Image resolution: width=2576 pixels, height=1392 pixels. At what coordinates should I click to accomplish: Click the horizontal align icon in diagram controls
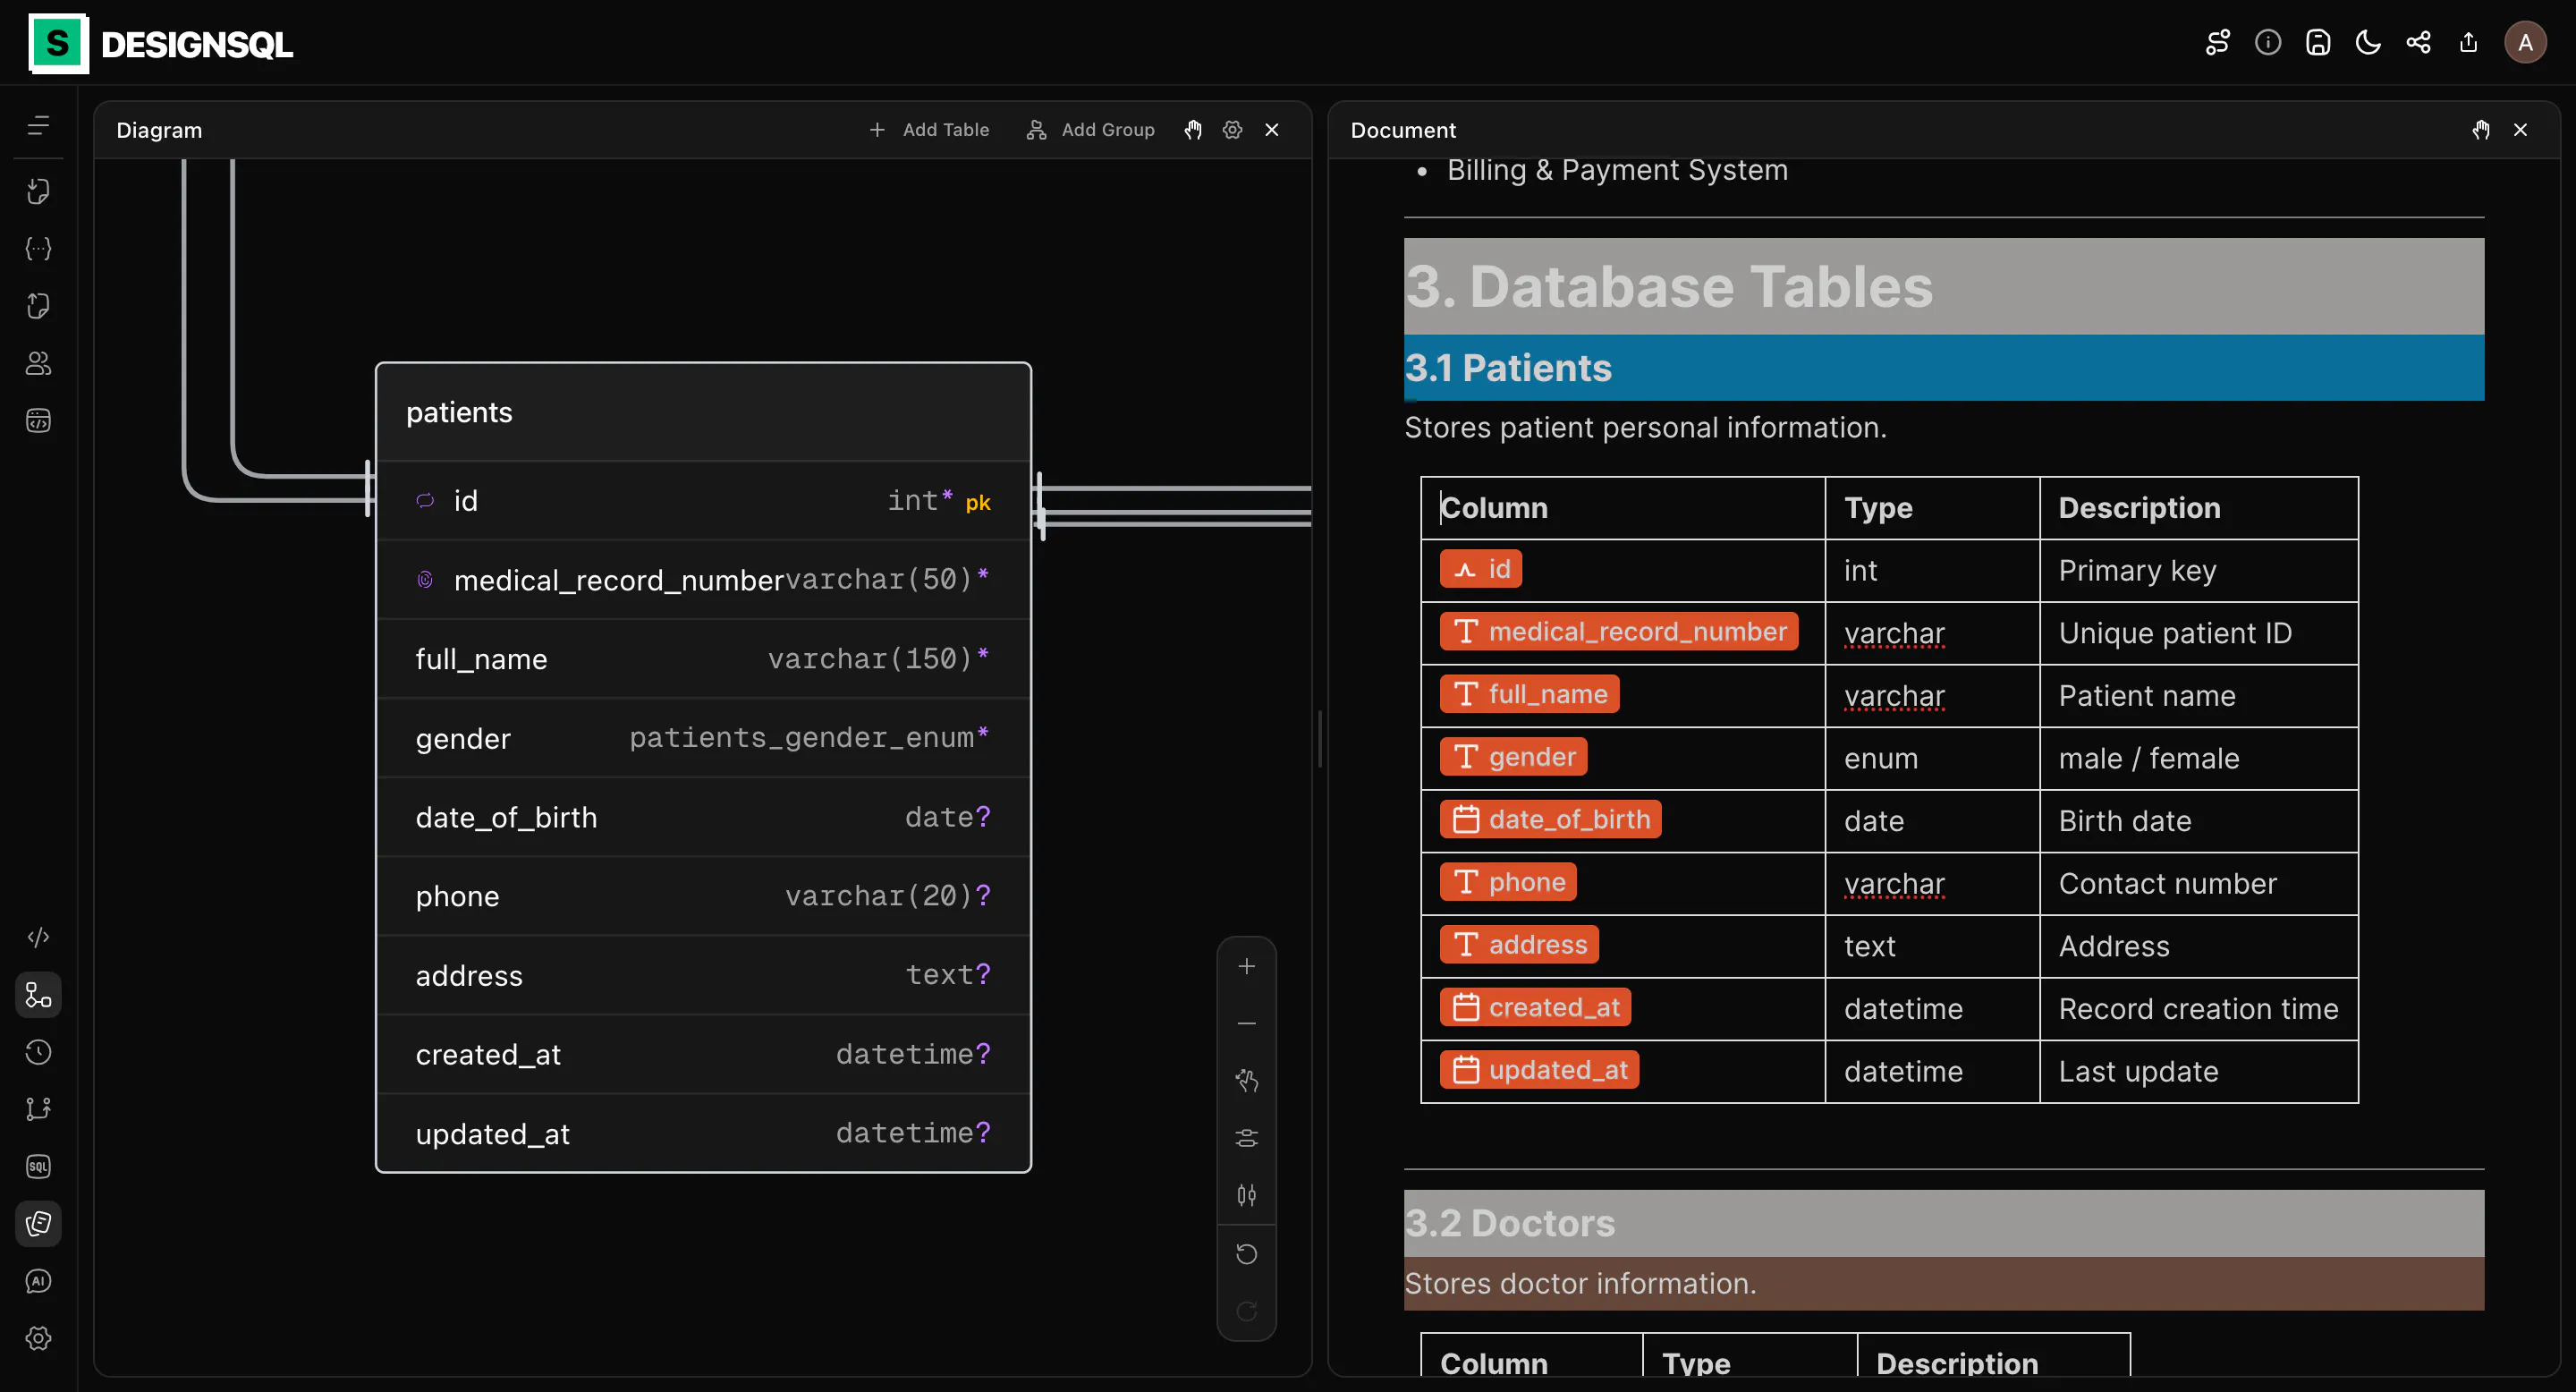(x=1247, y=1138)
